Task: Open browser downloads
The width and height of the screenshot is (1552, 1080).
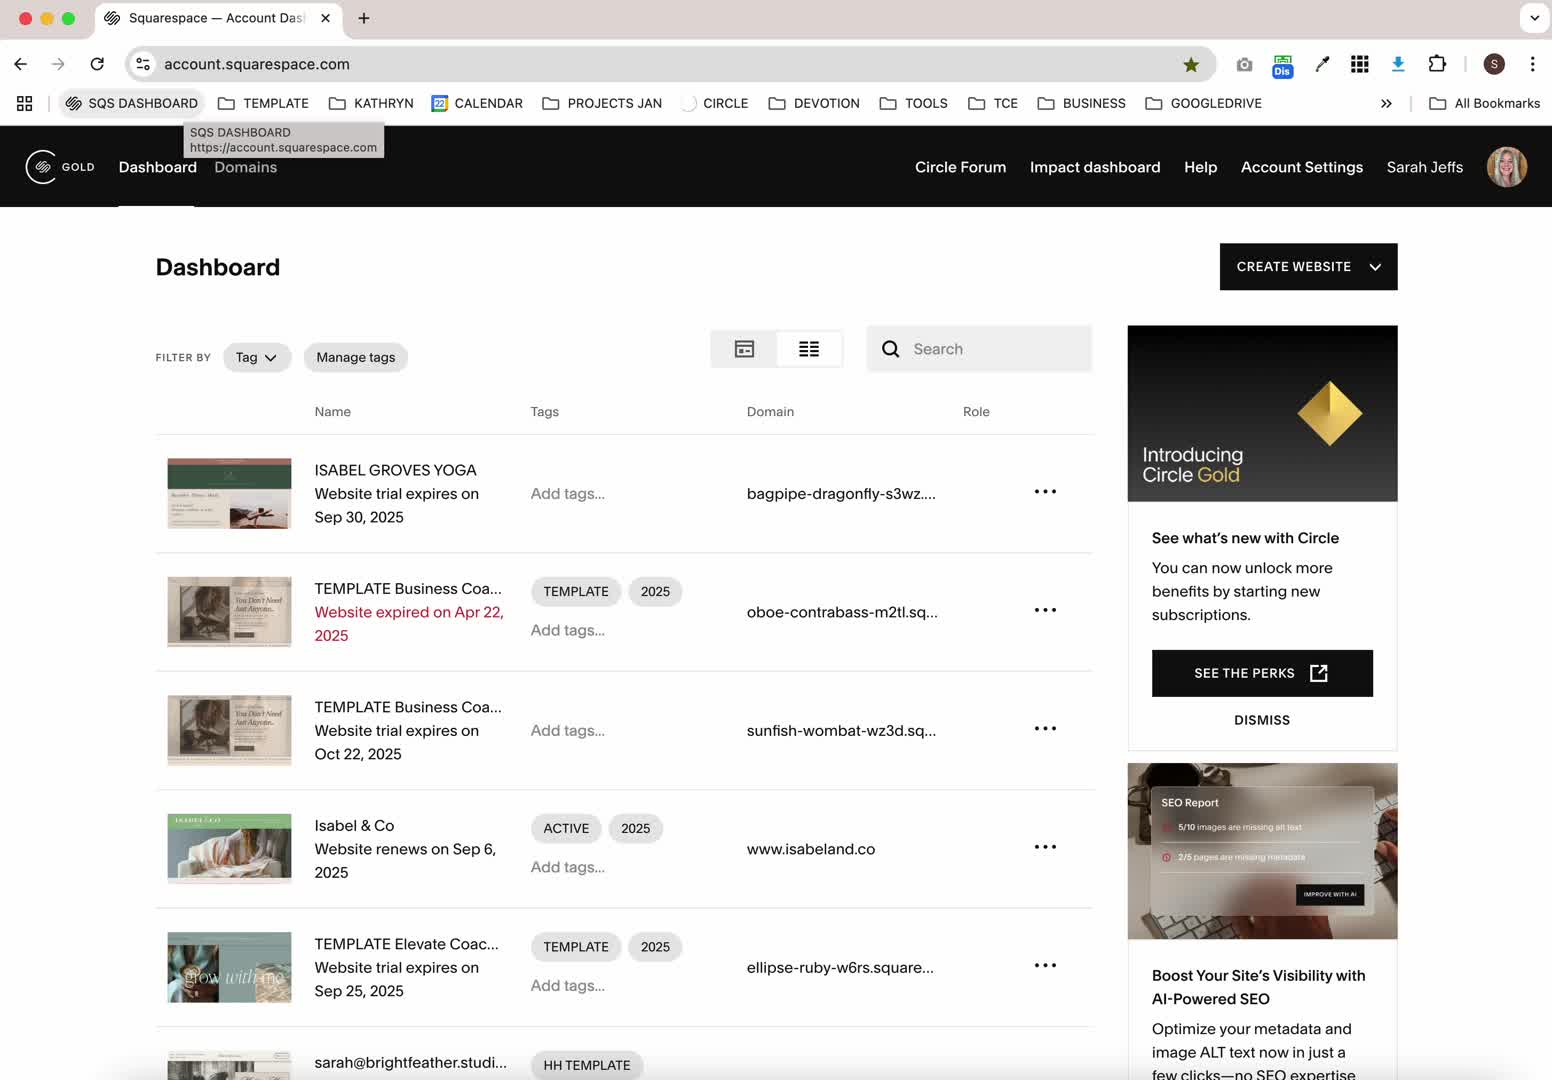Action: pyautogui.click(x=1398, y=64)
